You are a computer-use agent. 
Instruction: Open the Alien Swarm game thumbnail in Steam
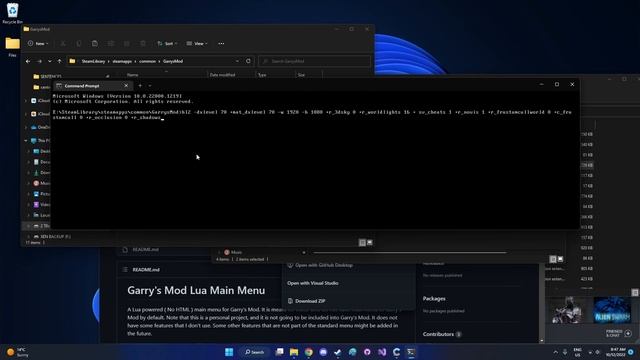[x=612, y=310]
